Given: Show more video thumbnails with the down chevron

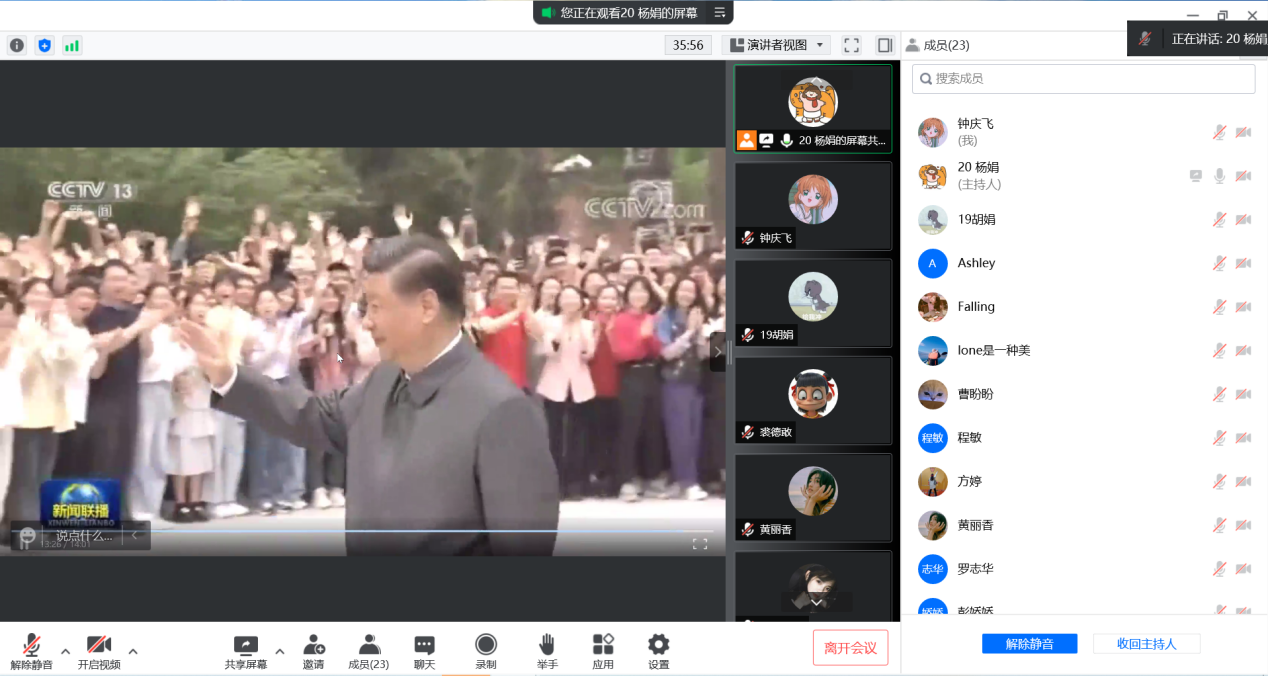Looking at the screenshot, I should 816,602.
